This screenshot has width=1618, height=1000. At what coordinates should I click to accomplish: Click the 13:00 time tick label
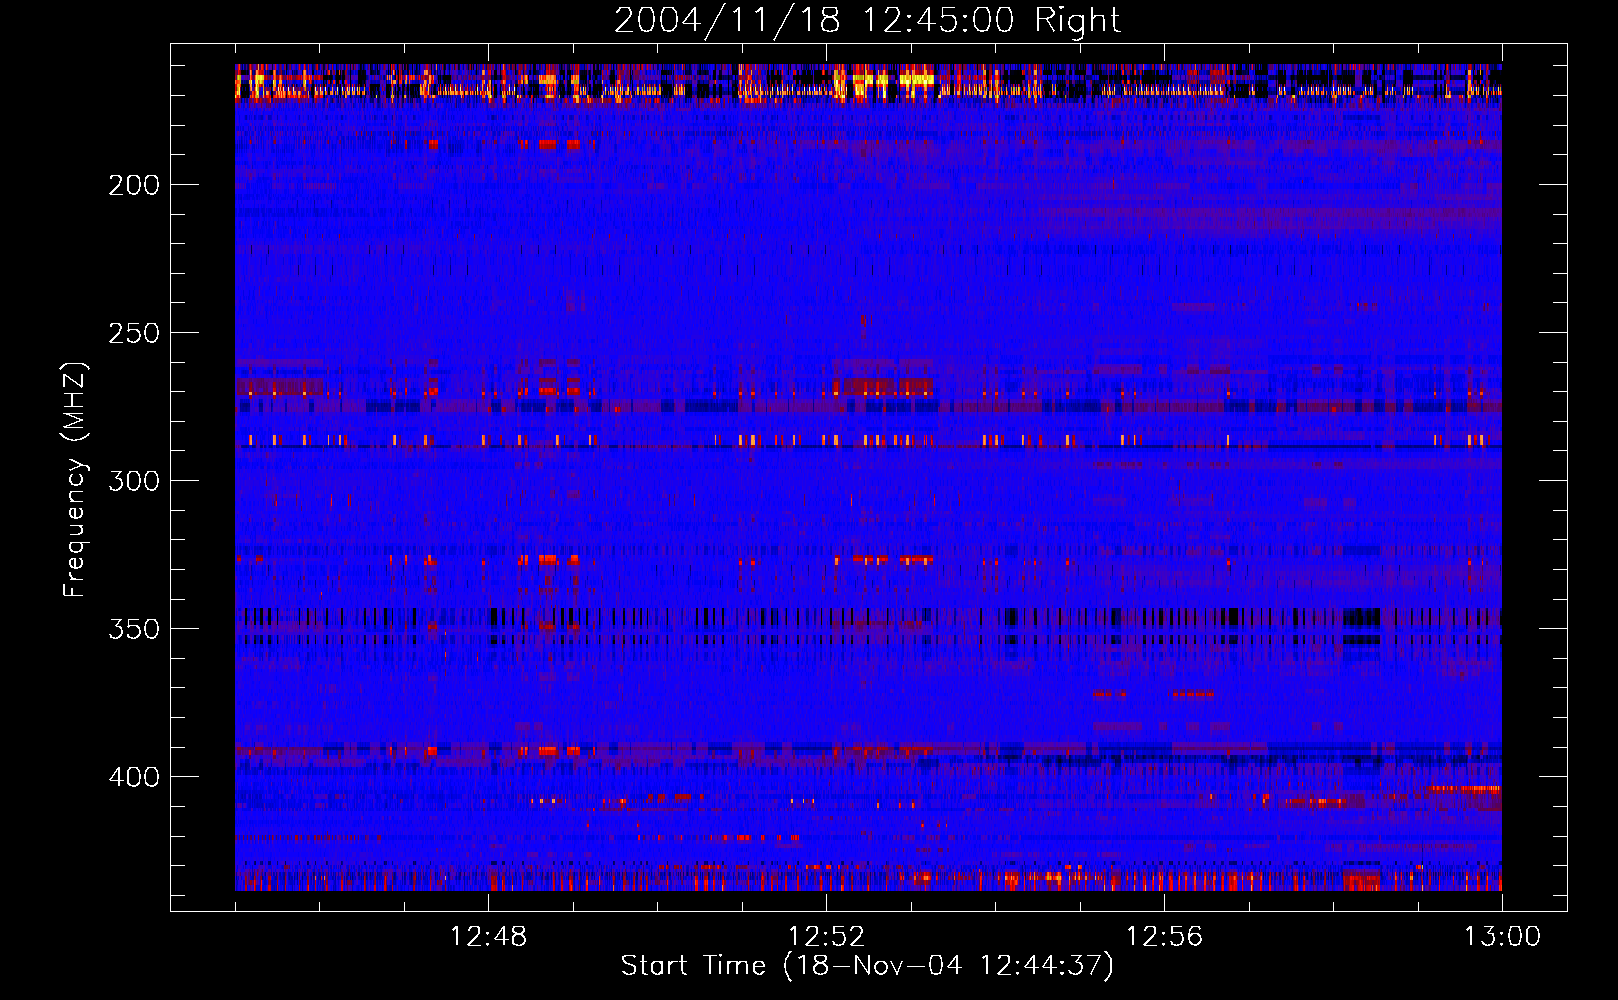(x=1502, y=937)
